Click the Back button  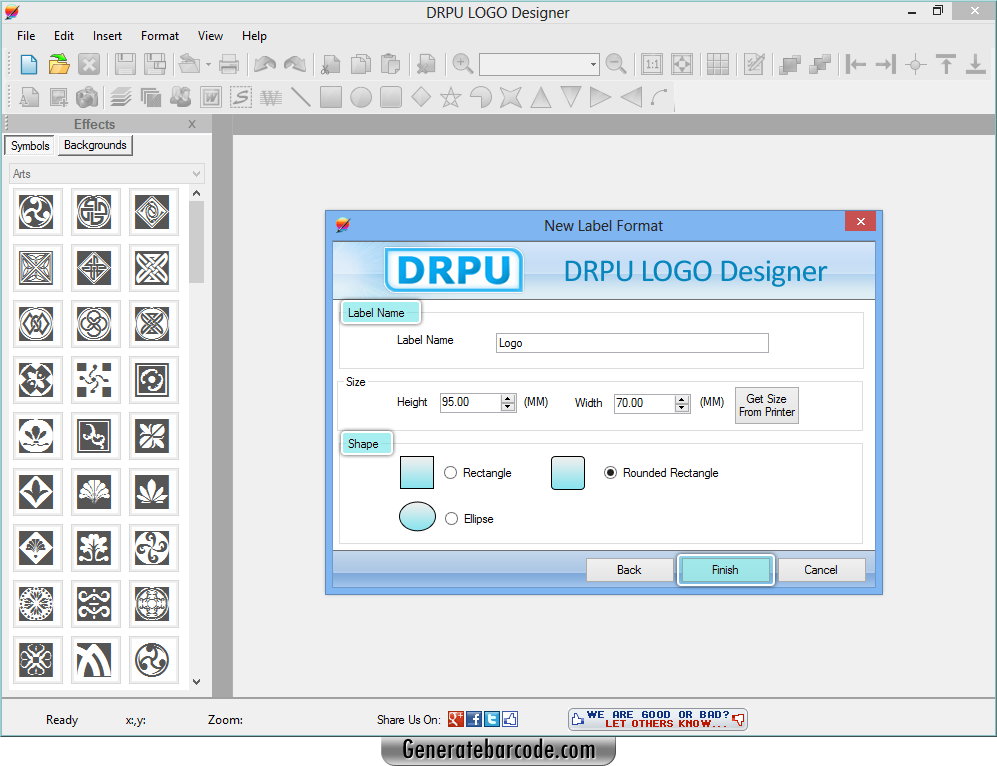(x=629, y=570)
